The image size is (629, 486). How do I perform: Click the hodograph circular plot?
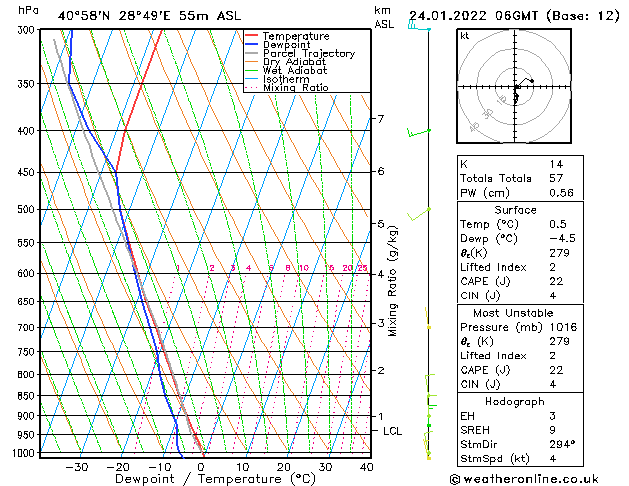tap(516, 89)
